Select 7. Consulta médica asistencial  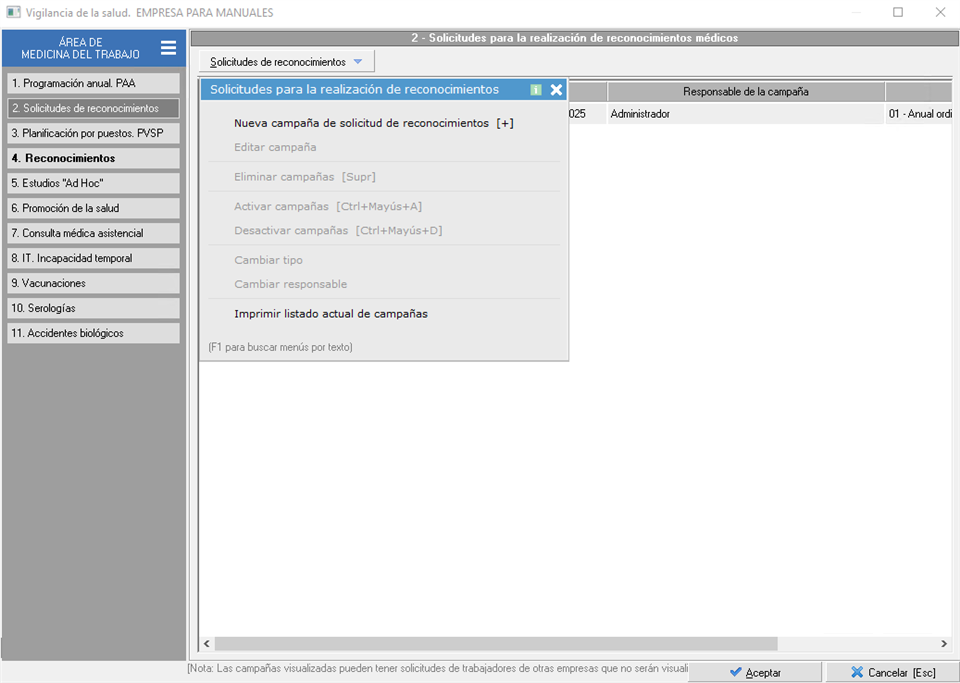93,233
